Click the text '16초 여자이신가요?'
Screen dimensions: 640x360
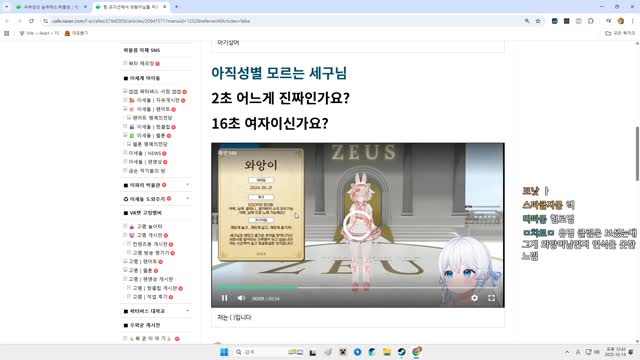pos(270,124)
